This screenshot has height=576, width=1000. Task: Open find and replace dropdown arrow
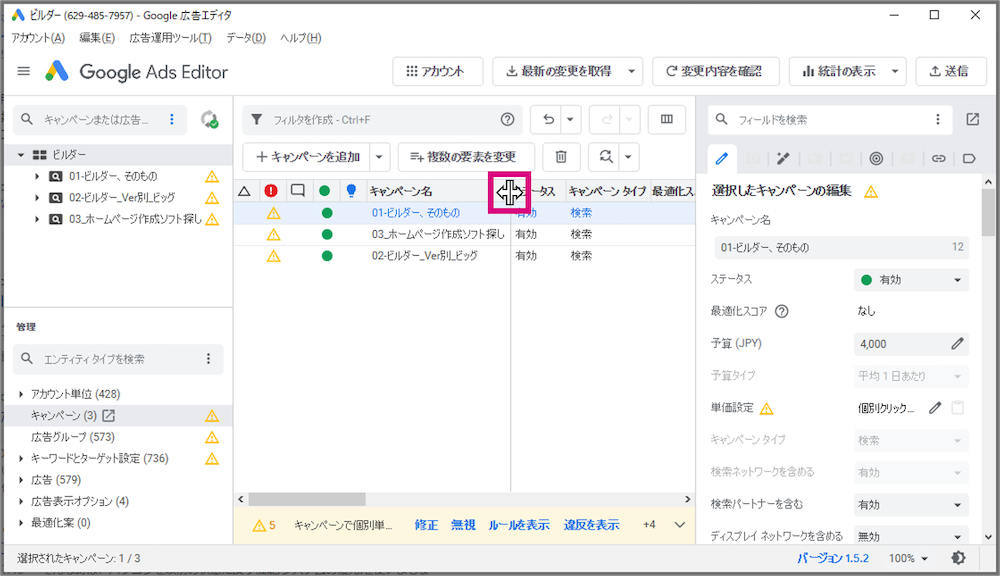coord(628,157)
